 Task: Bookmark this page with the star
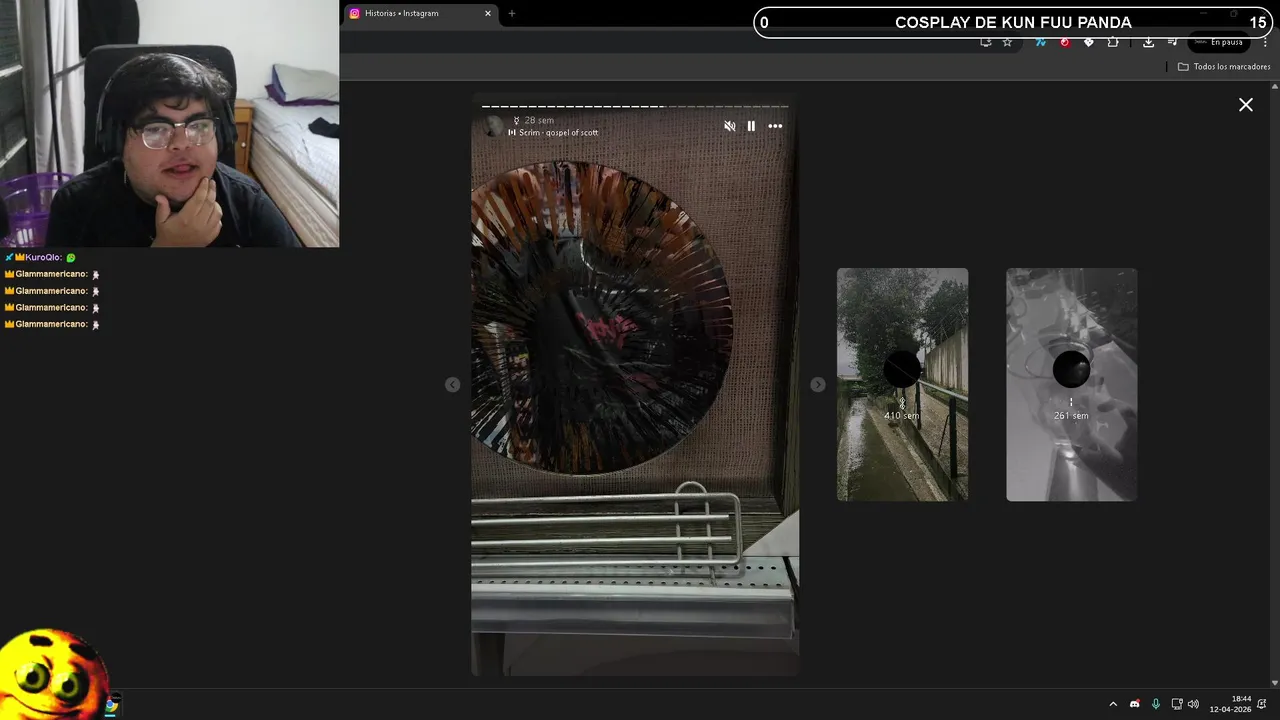pyautogui.click(x=1007, y=42)
